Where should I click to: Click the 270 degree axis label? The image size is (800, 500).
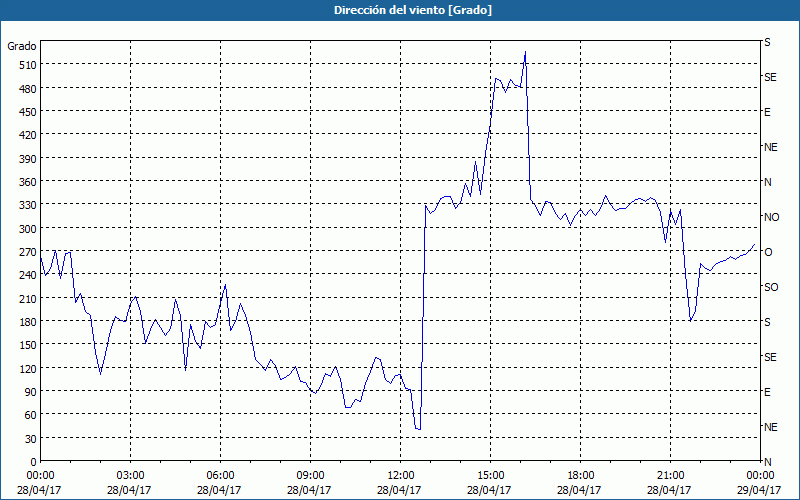coord(28,252)
